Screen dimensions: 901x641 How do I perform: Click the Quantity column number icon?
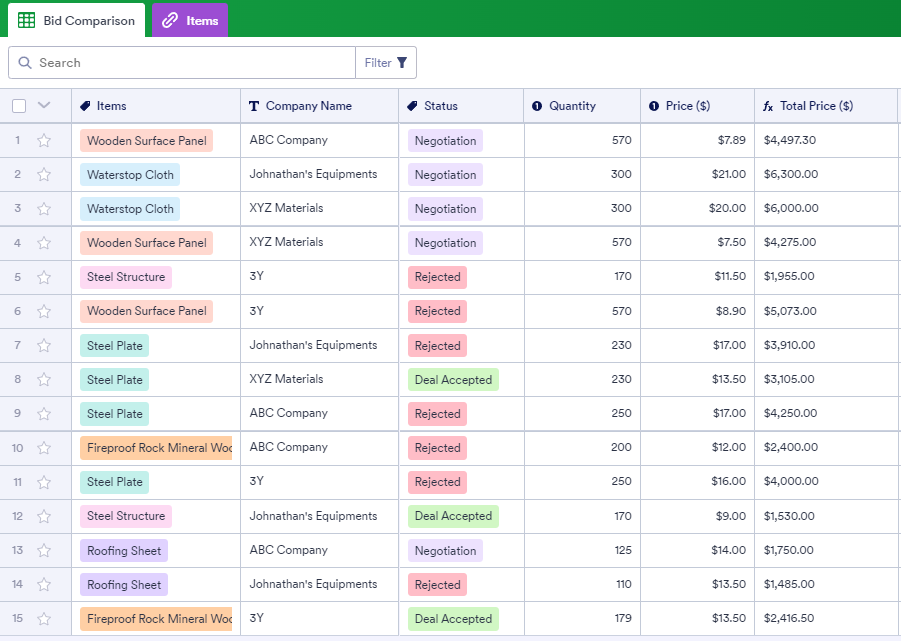coord(537,106)
